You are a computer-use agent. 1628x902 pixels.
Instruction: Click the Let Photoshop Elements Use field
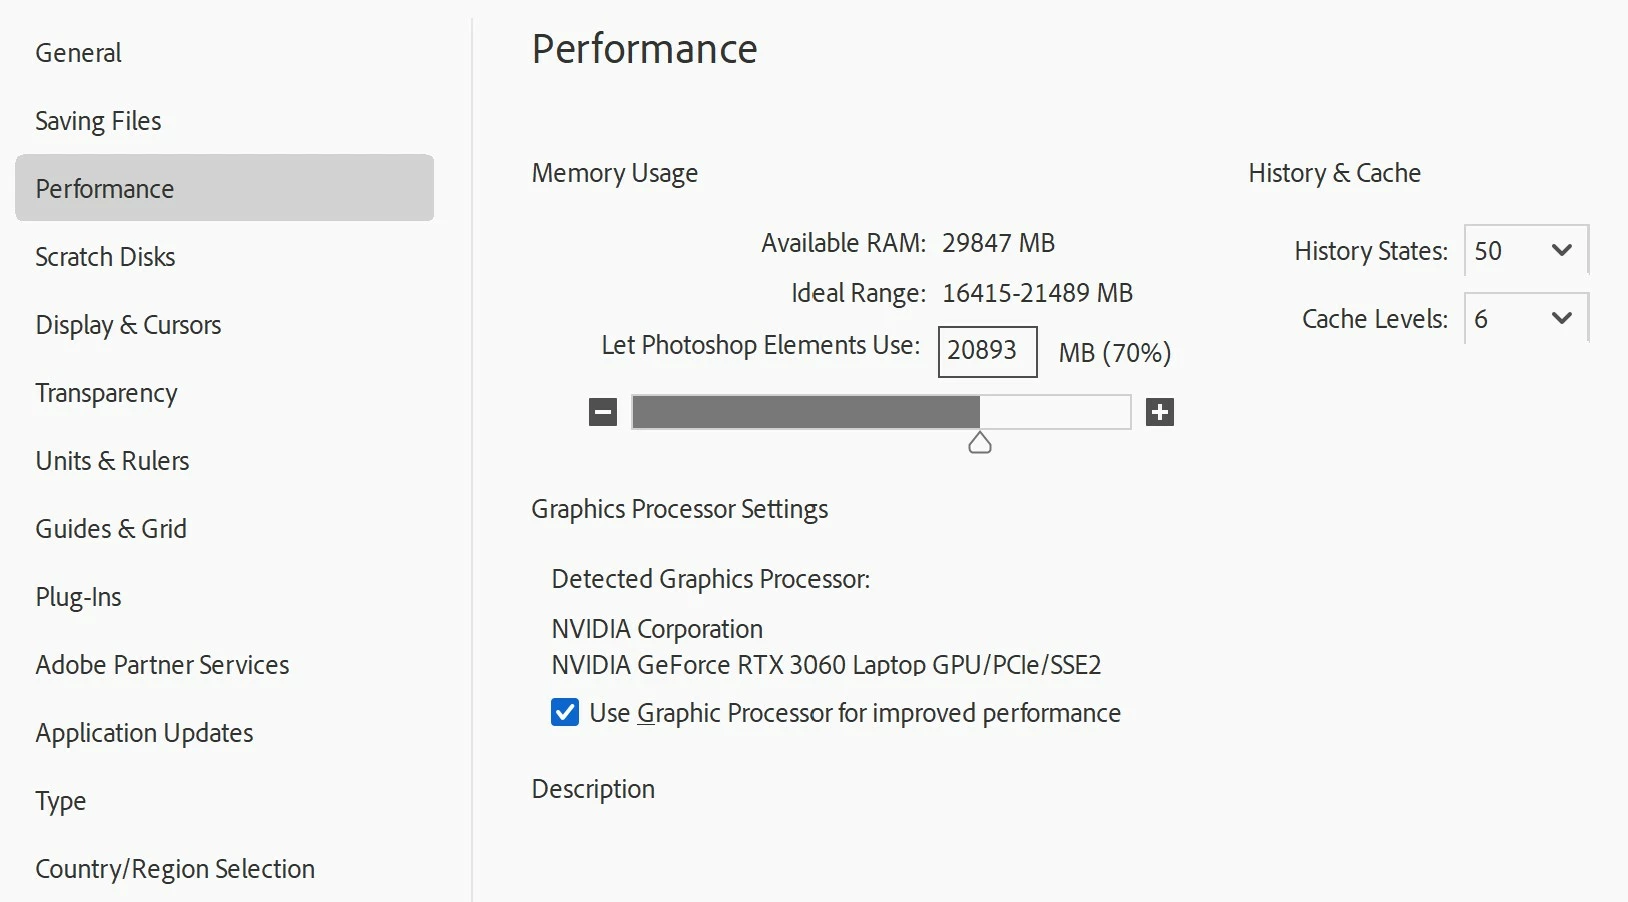pyautogui.click(x=987, y=351)
